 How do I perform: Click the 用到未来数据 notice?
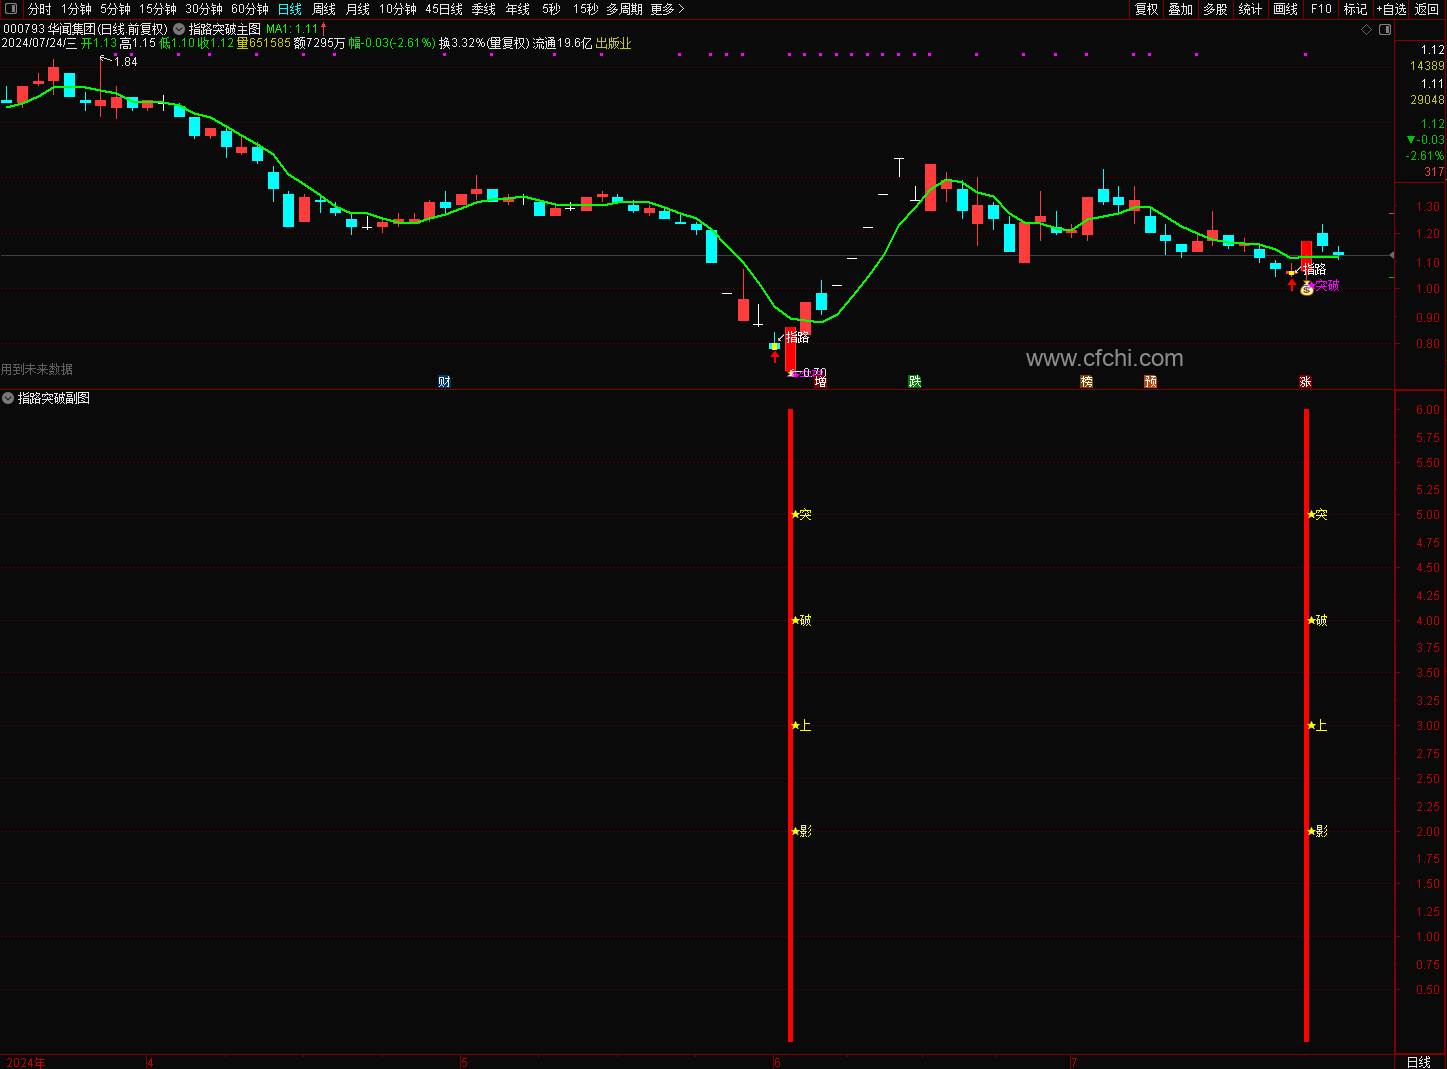[x=37, y=370]
